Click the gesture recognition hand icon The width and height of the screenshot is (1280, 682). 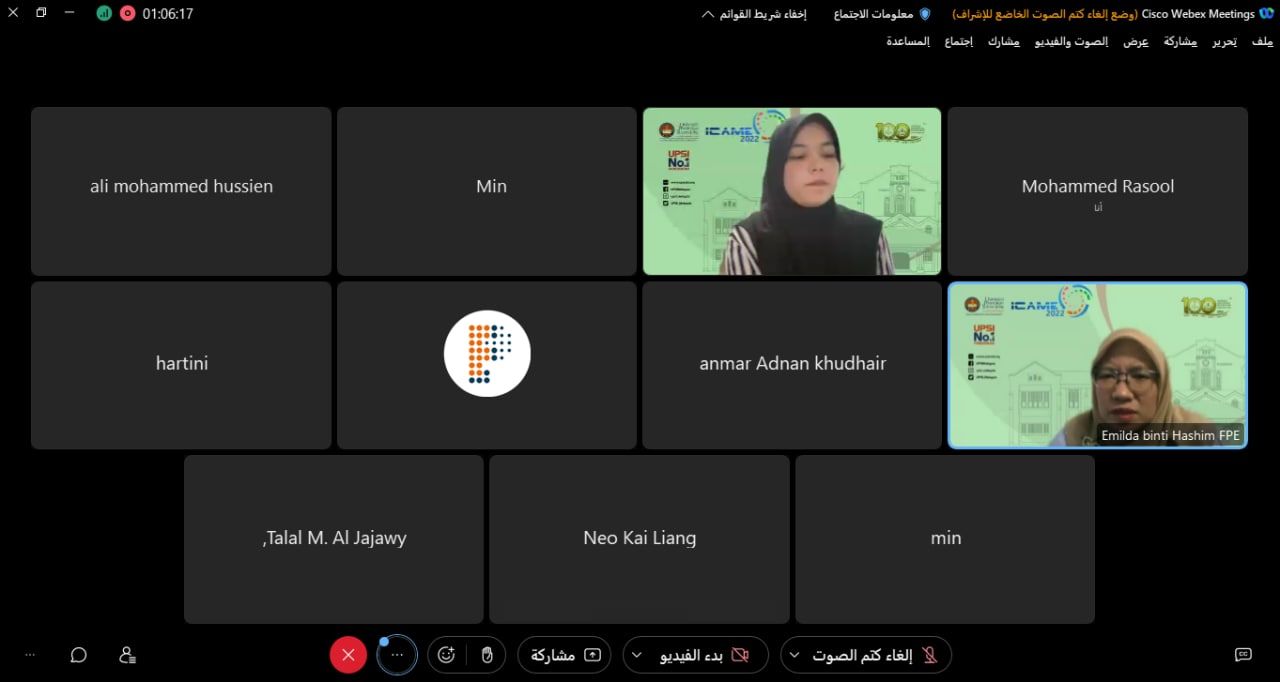(487, 655)
